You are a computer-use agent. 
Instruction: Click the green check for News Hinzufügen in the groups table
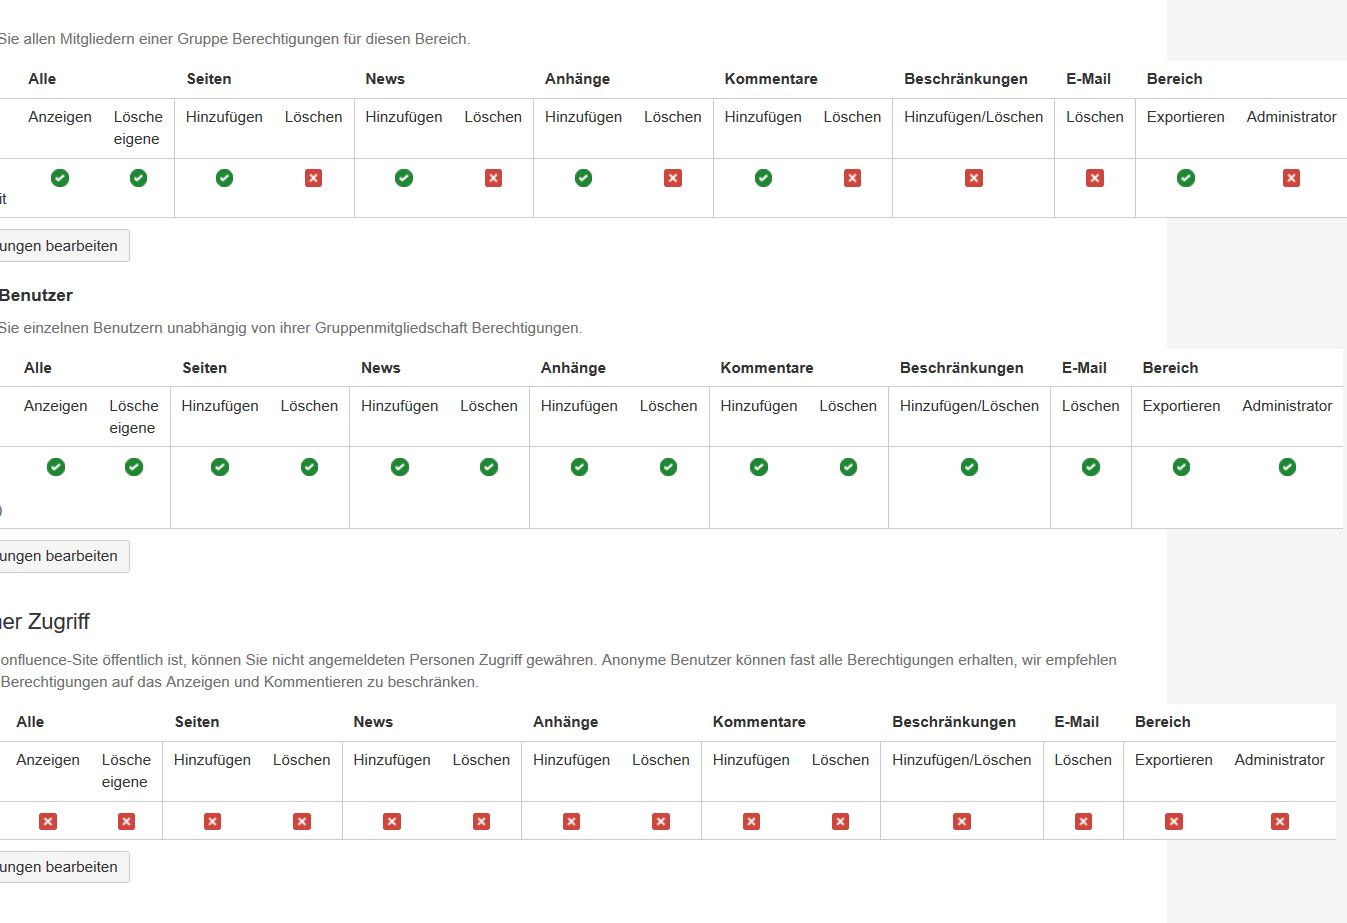(404, 178)
